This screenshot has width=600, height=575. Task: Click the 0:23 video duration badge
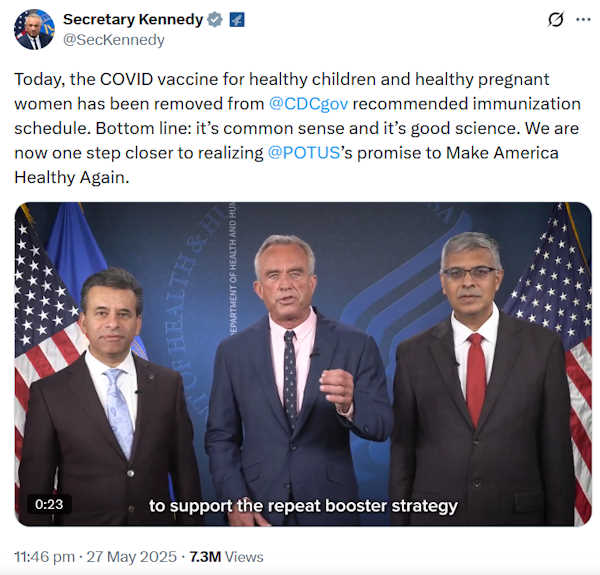[x=49, y=505]
